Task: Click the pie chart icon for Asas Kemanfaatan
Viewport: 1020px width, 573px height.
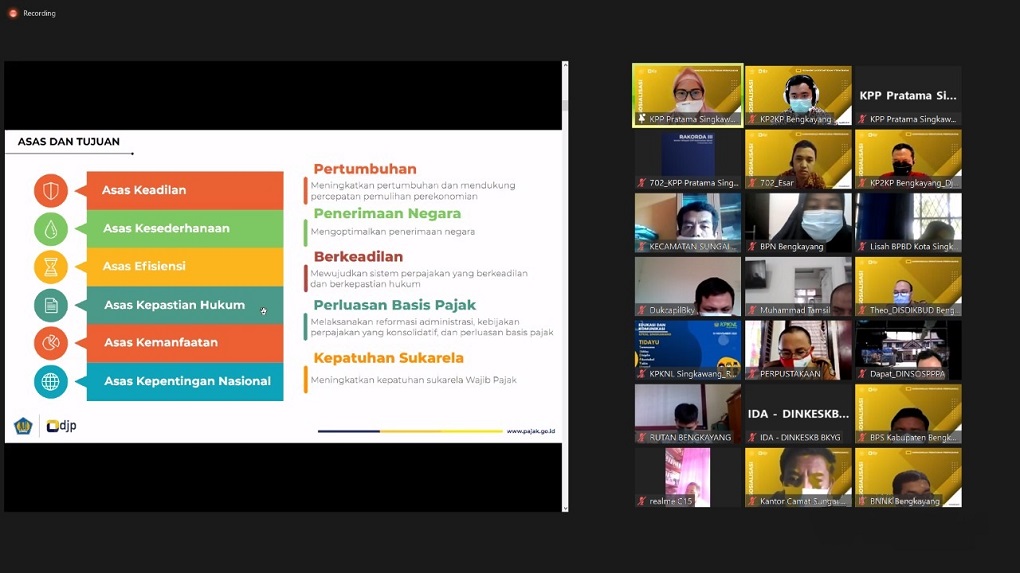Action: pos(51,343)
